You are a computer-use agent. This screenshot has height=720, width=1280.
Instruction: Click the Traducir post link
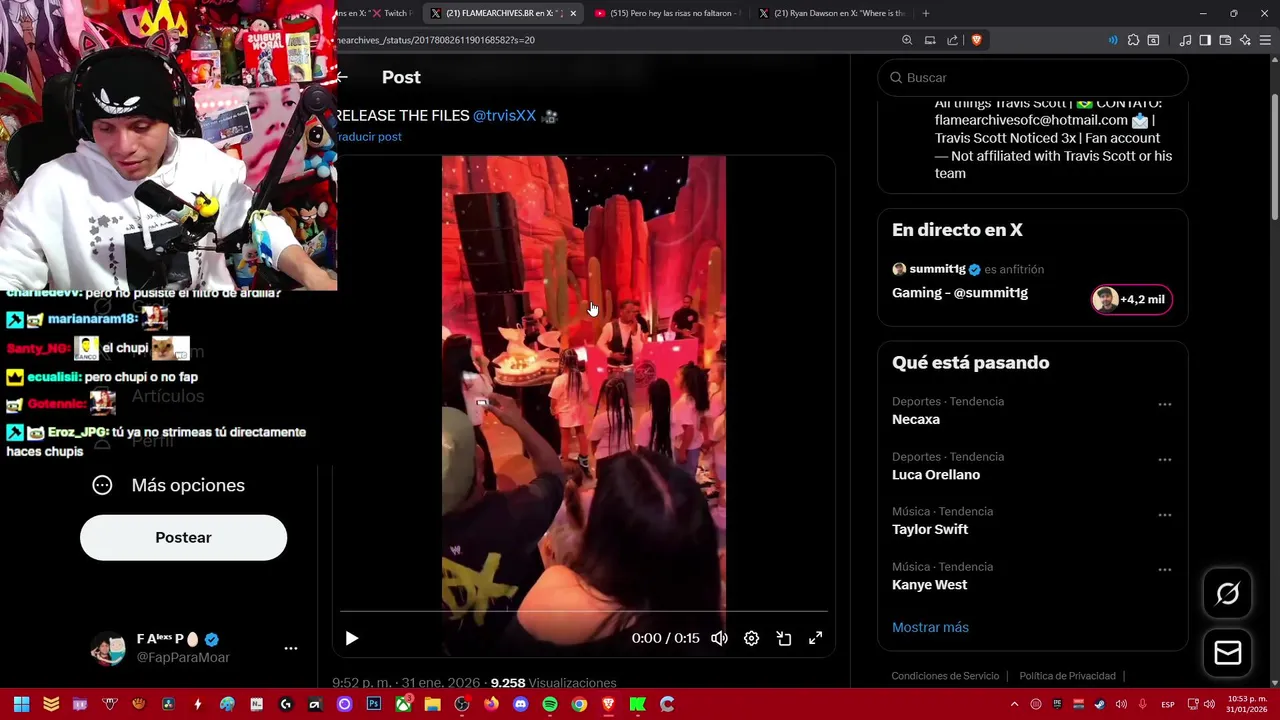tap(369, 137)
